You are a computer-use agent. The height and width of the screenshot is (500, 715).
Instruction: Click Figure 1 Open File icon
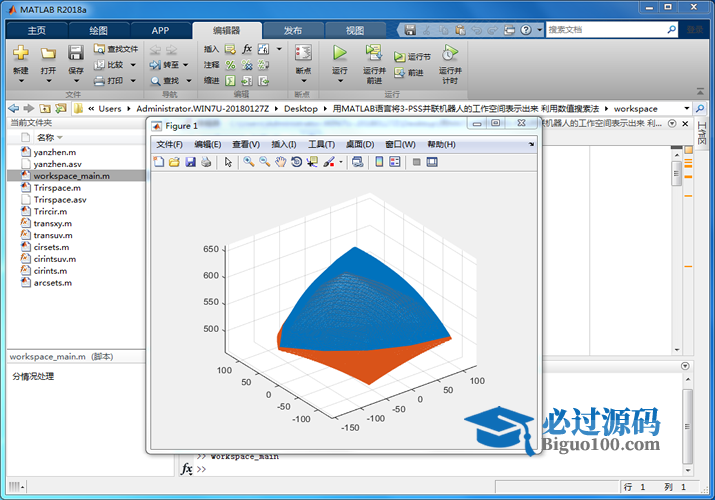(x=174, y=162)
